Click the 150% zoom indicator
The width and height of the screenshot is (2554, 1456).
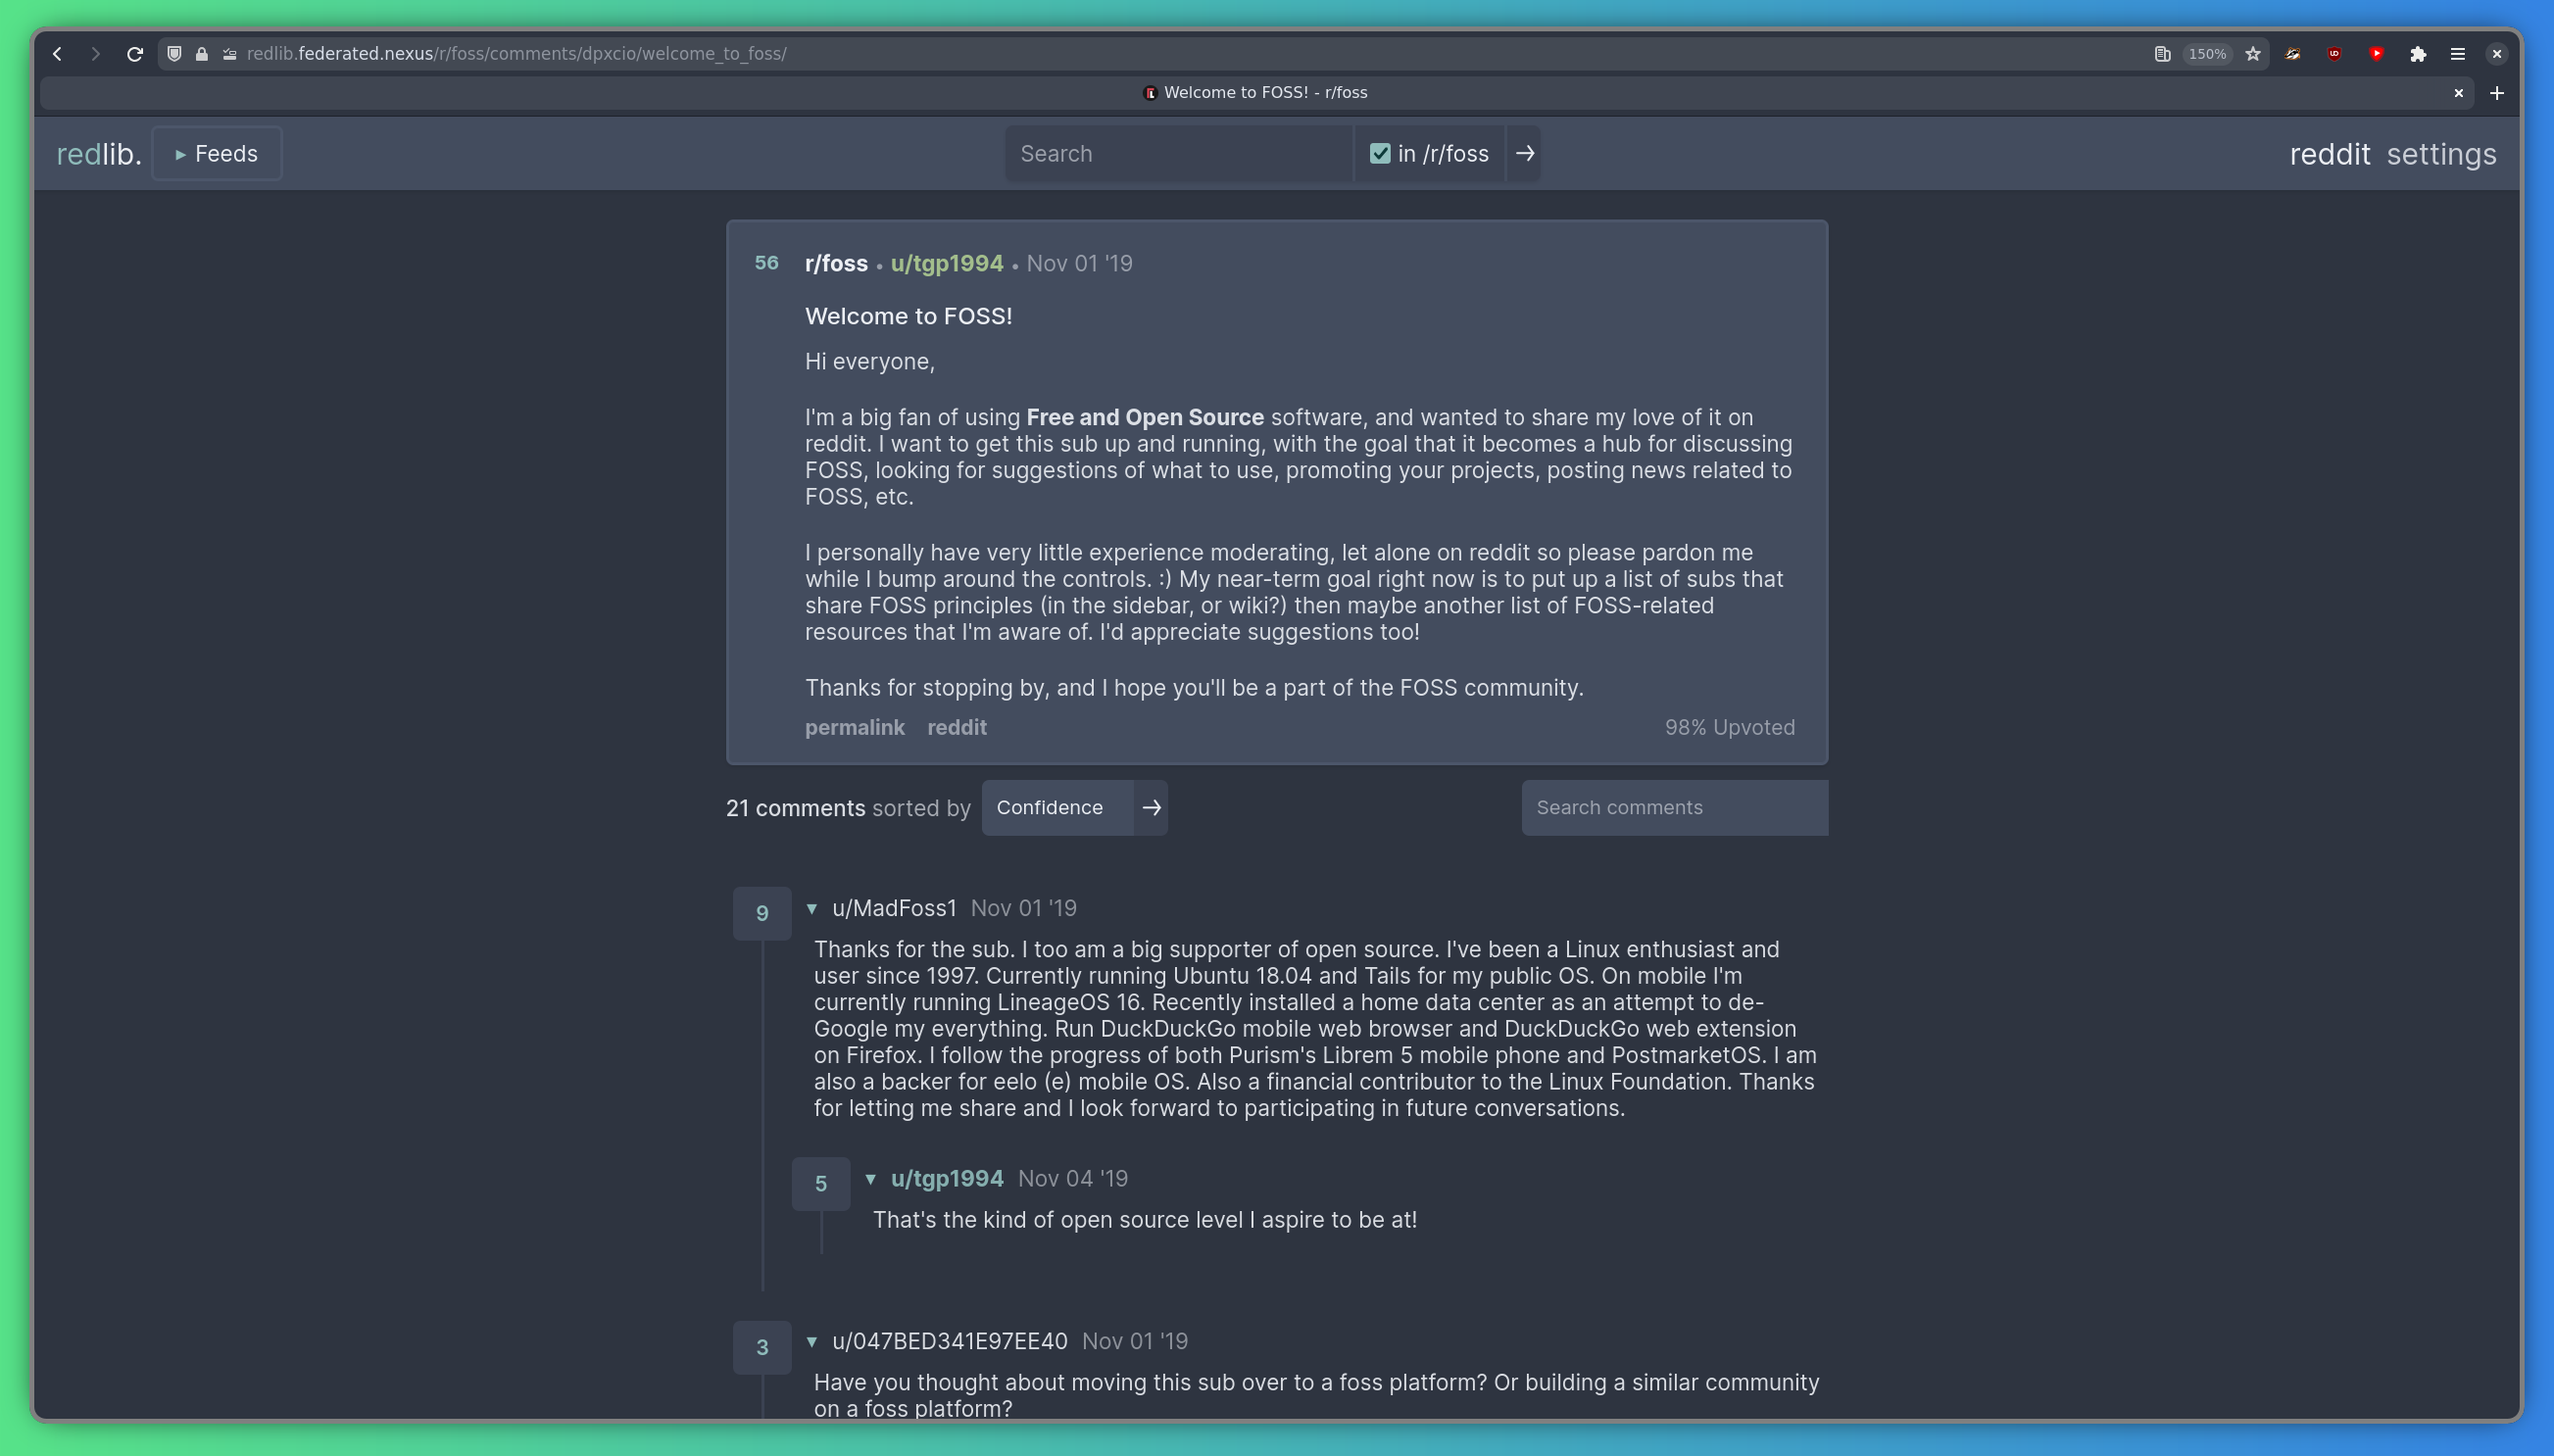2206,54
